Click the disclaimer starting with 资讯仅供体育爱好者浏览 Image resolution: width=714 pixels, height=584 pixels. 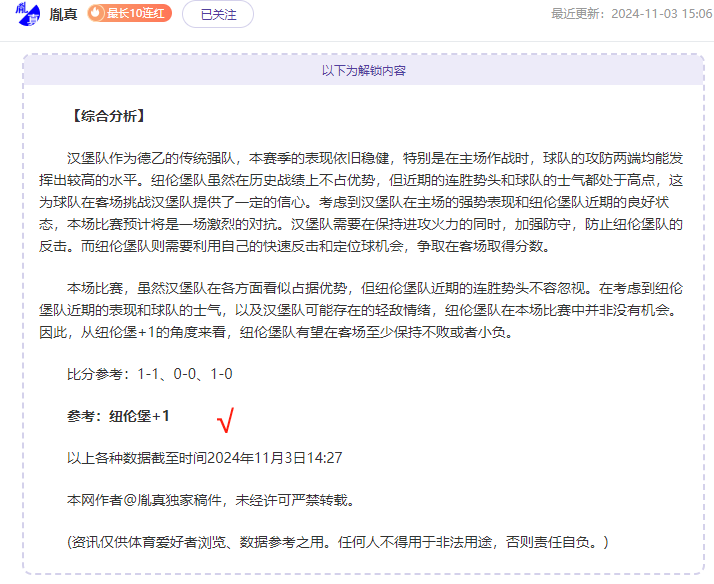(337, 542)
